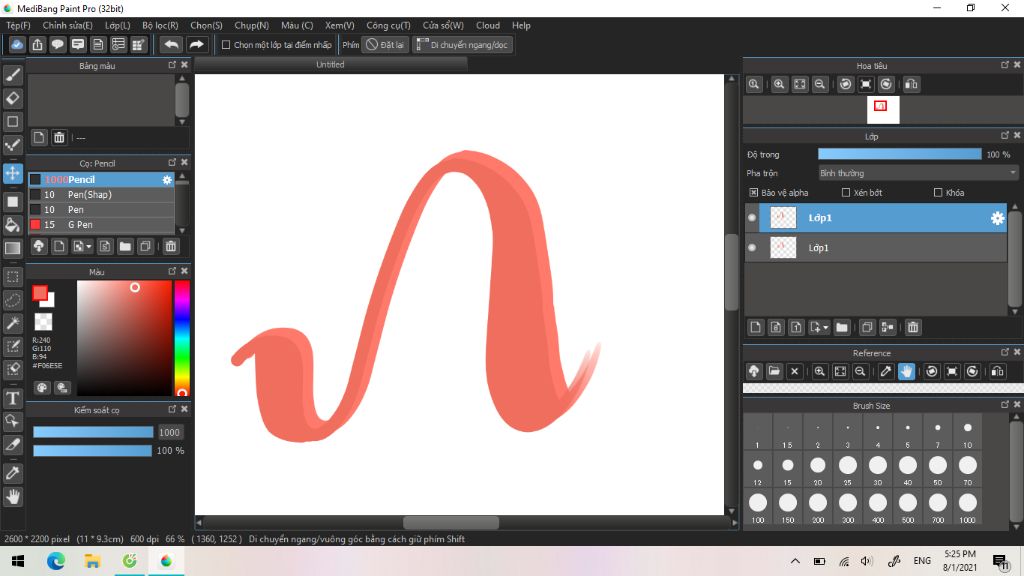Click the Độ trong layer opacity slider
Image resolution: width=1024 pixels, height=576 pixels.
coord(899,154)
